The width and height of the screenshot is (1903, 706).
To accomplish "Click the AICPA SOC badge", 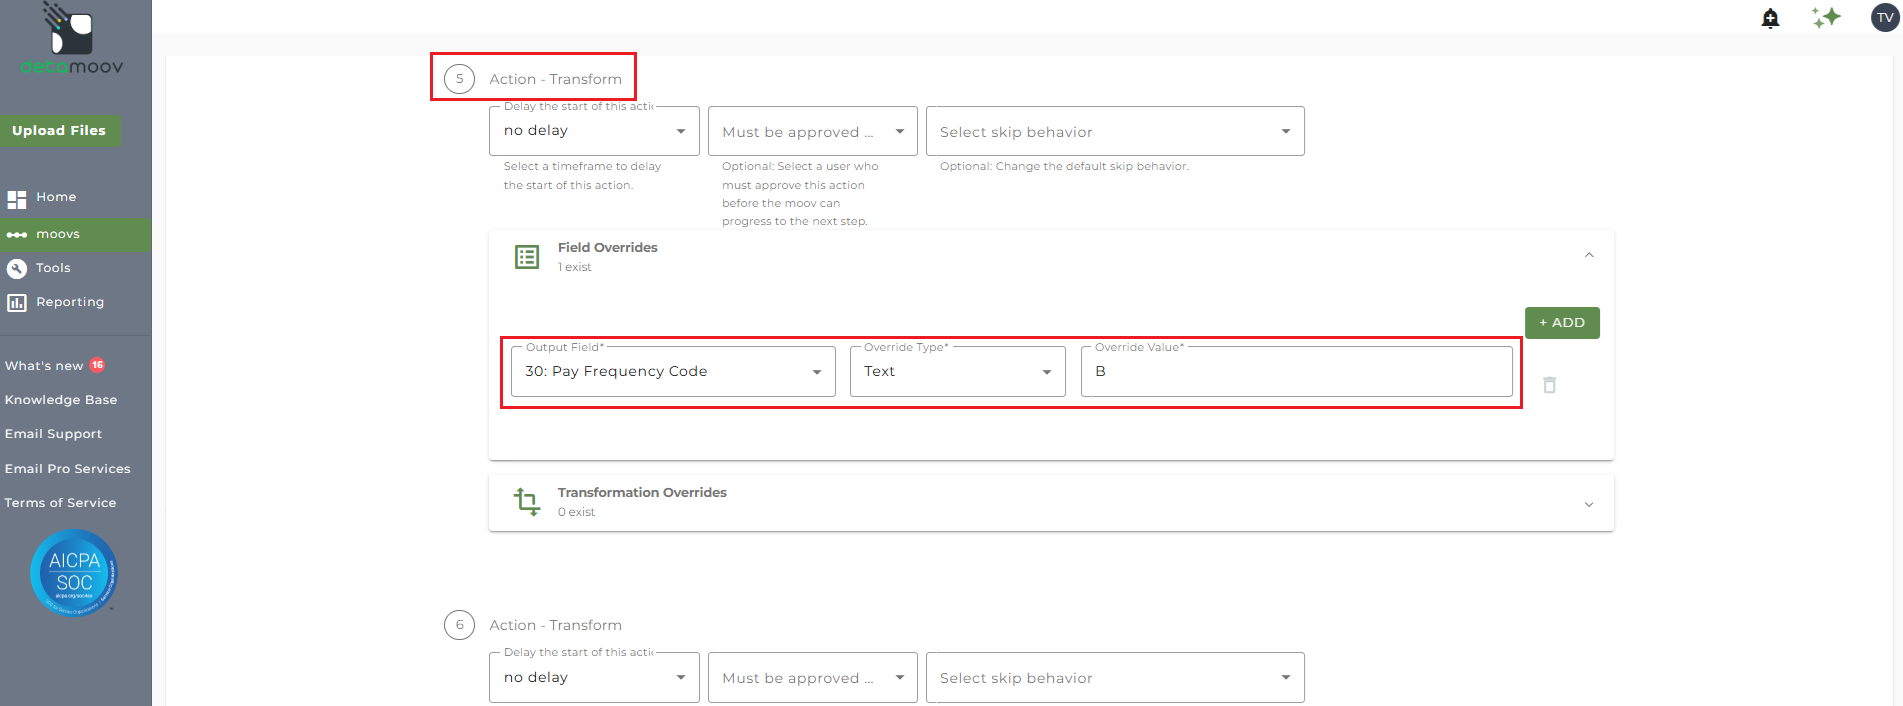I will click(74, 573).
